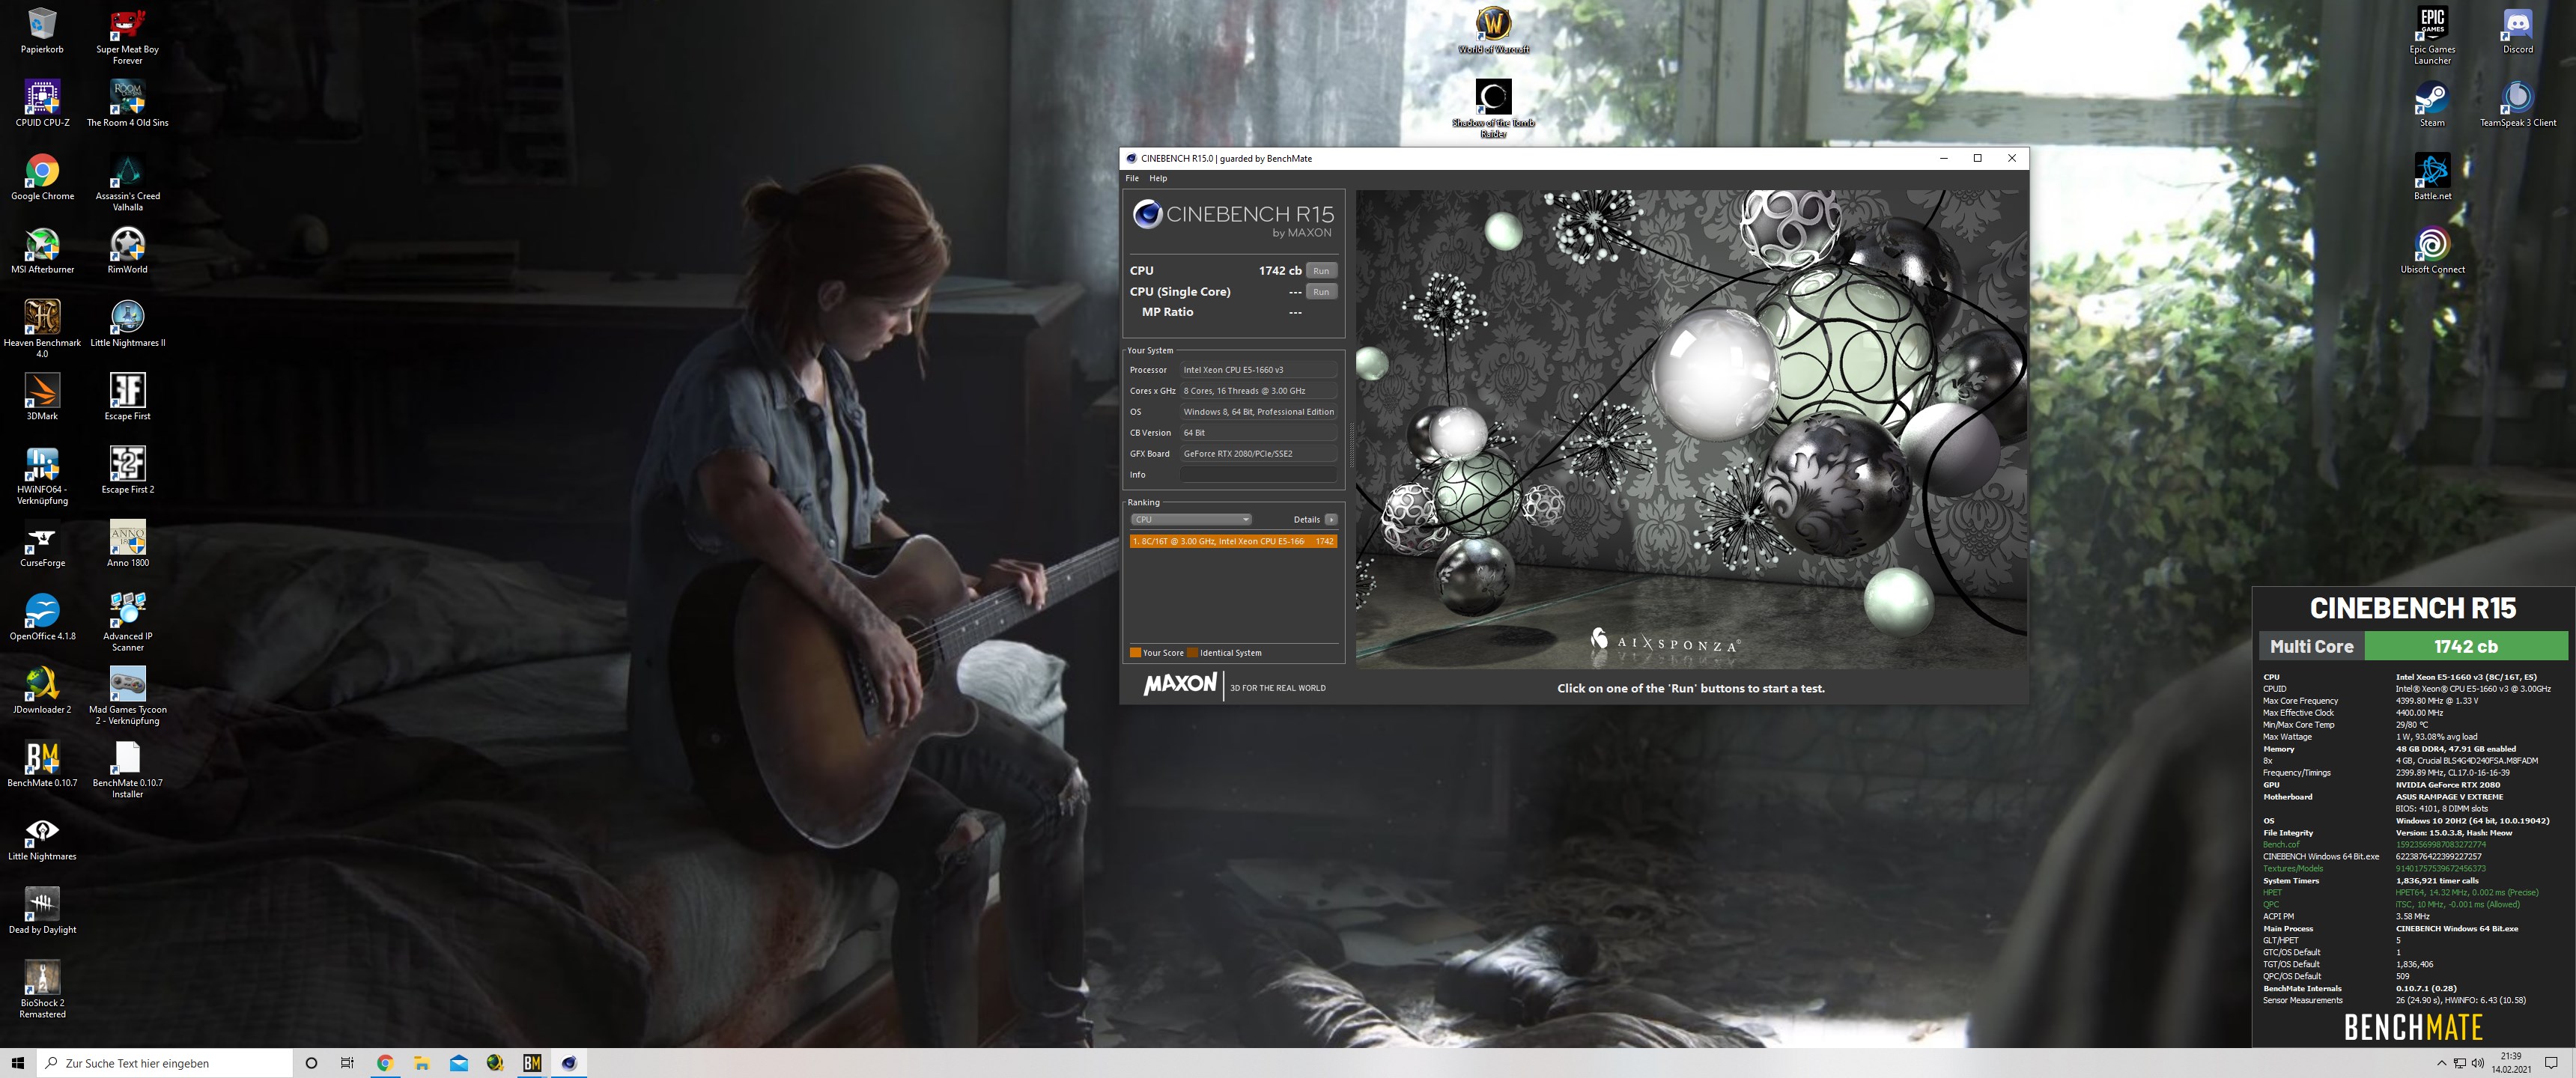Open Epic Games Launcher icon
Image resolution: width=2576 pixels, height=1078 pixels.
point(2432,36)
